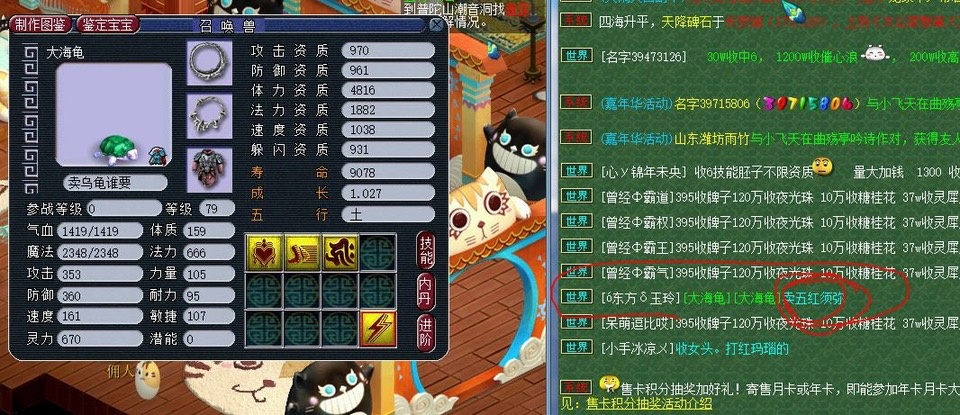Open 售卡积分抽奖活动介绍 link
Image resolution: width=960 pixels, height=415 pixels.
(649, 403)
